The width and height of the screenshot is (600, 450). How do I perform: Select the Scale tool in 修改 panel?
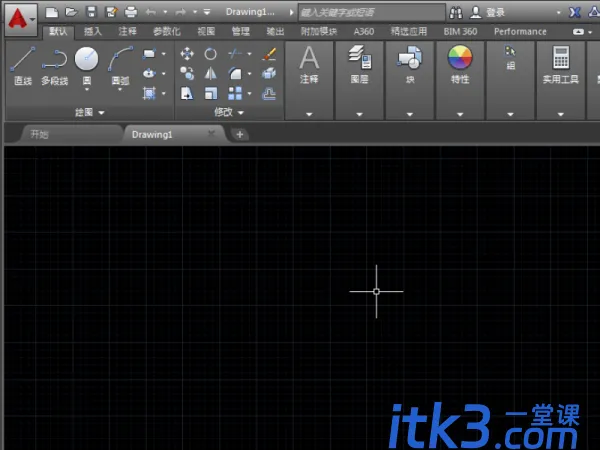point(210,93)
